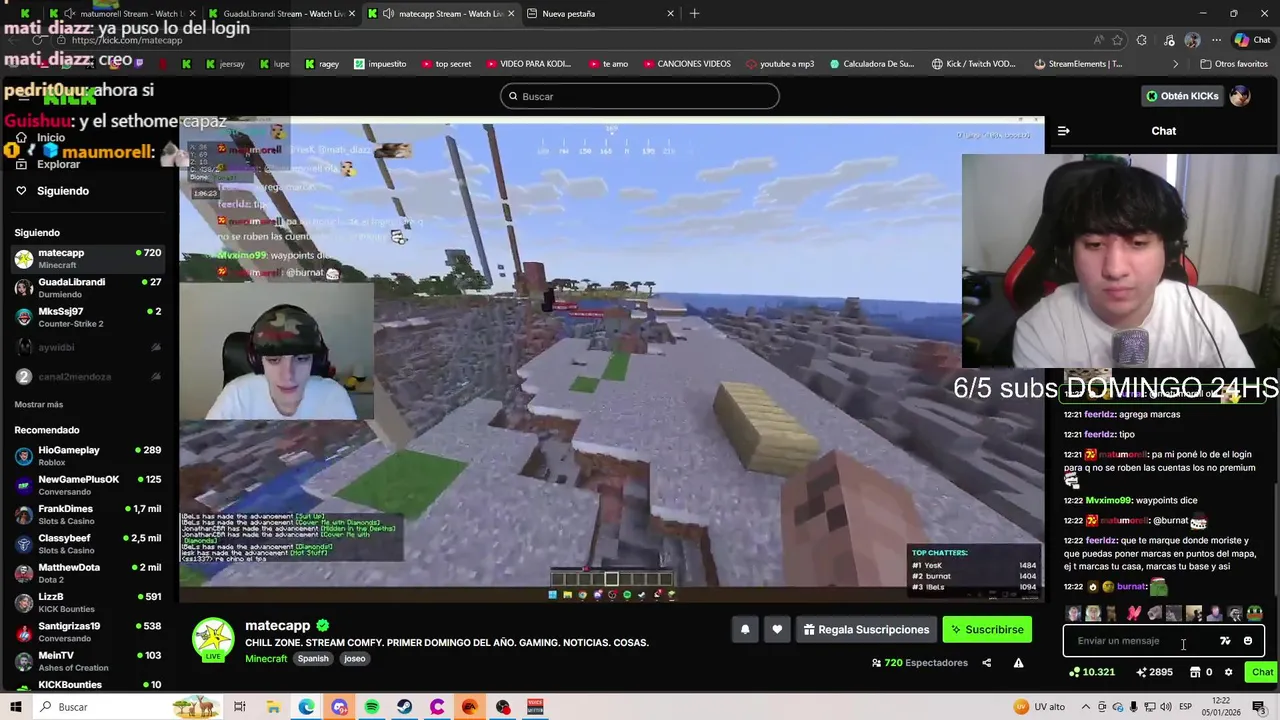The width and height of the screenshot is (1280, 720).
Task: Open 7TV emotes icon in chat input
Action: (x=1225, y=641)
